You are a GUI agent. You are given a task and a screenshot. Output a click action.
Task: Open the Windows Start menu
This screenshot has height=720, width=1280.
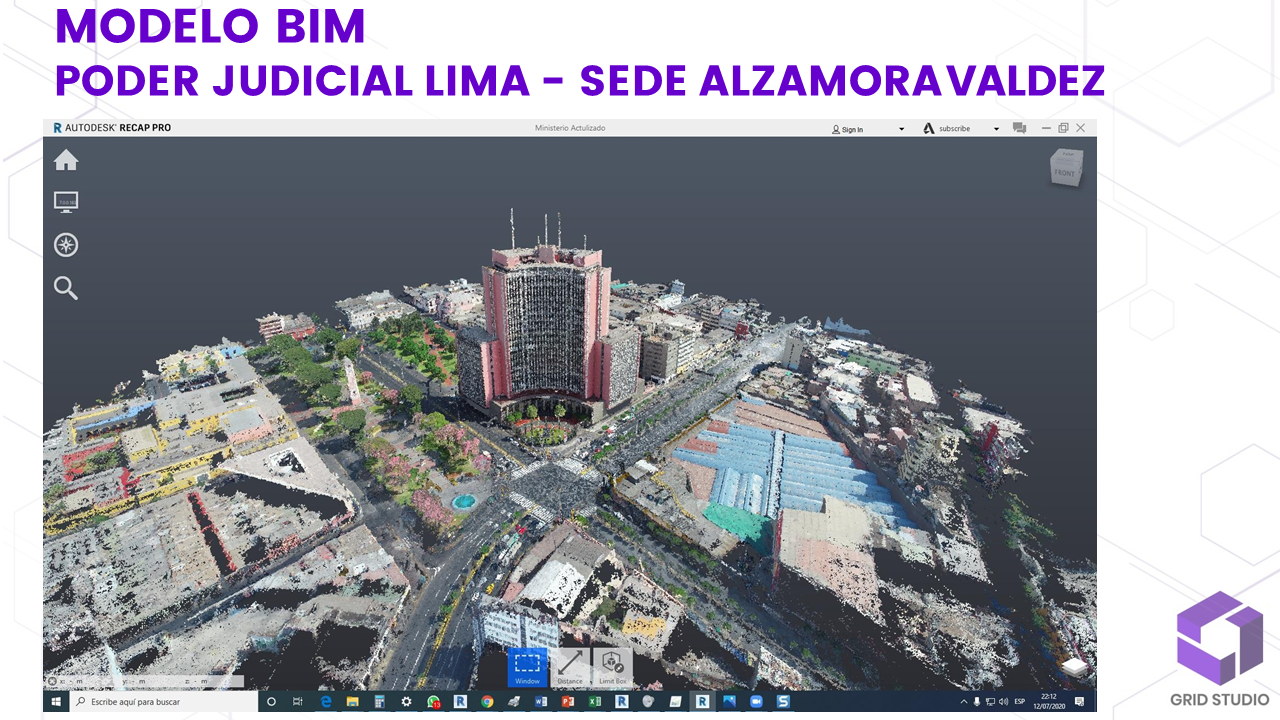tap(57, 702)
